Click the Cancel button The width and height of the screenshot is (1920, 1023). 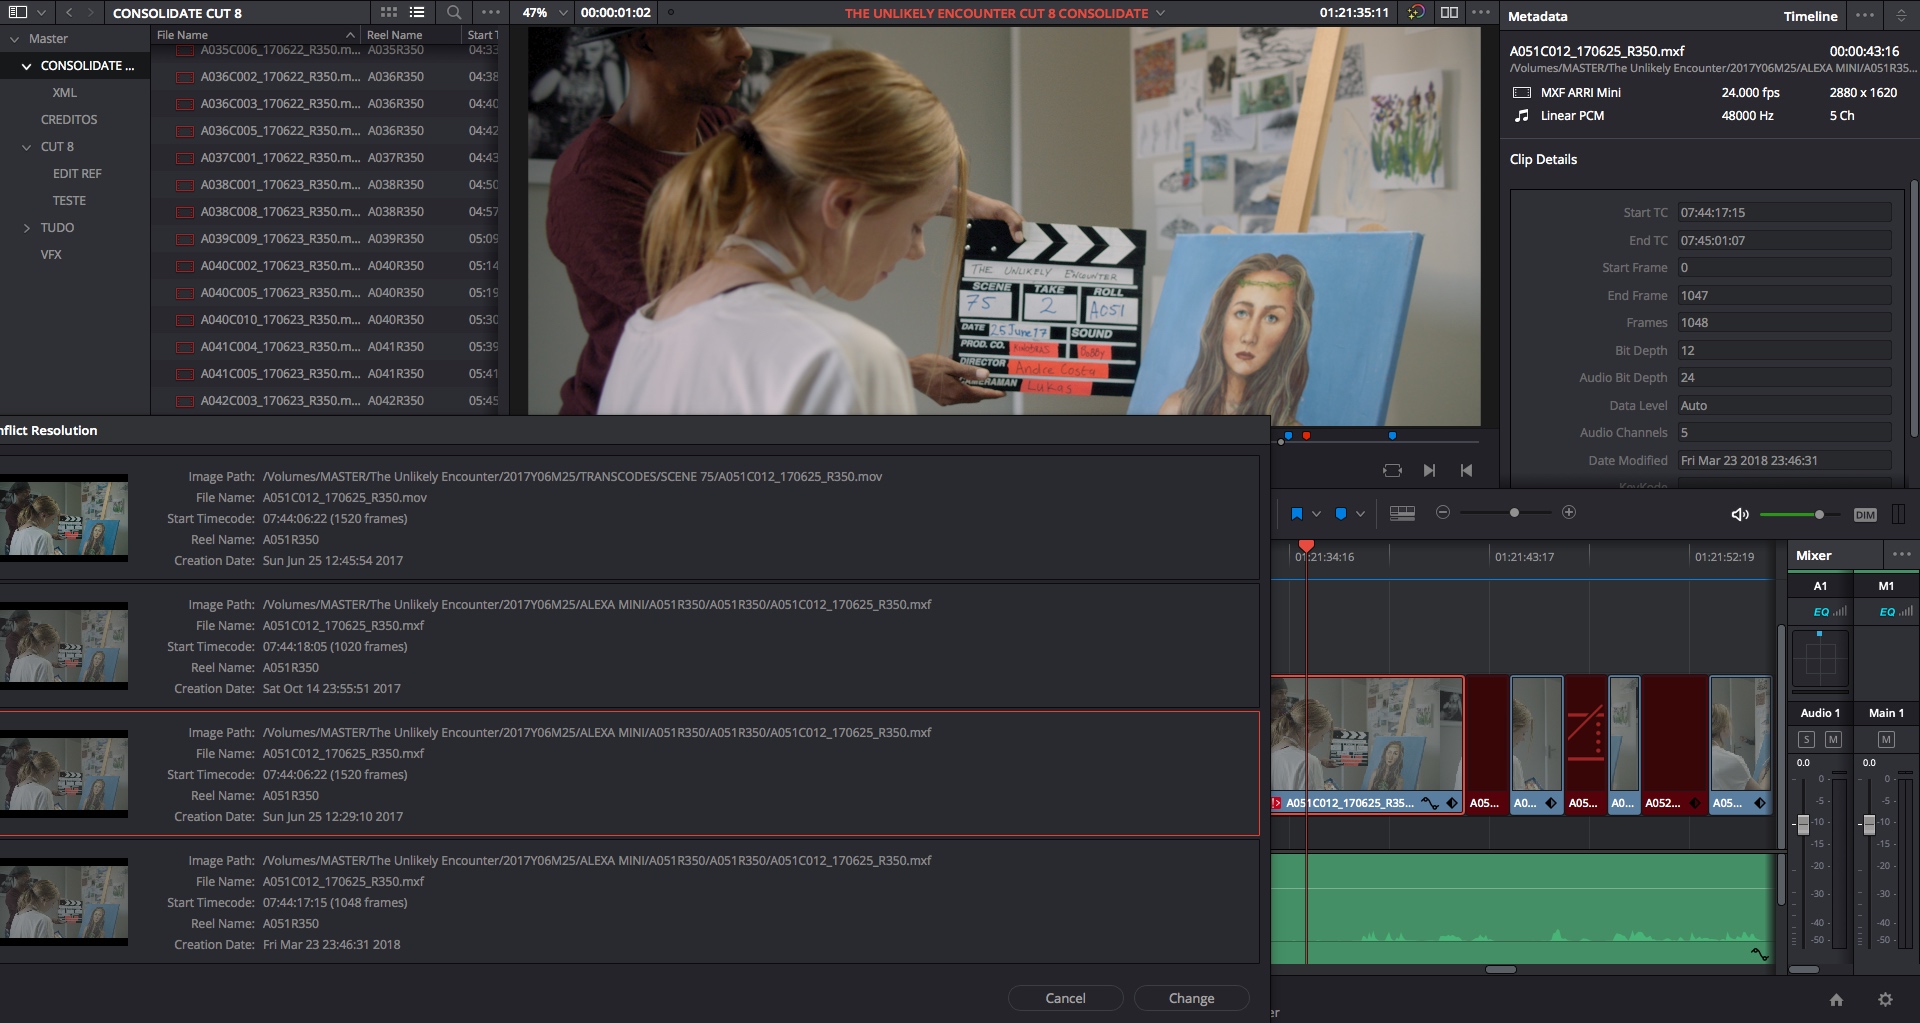point(1065,998)
